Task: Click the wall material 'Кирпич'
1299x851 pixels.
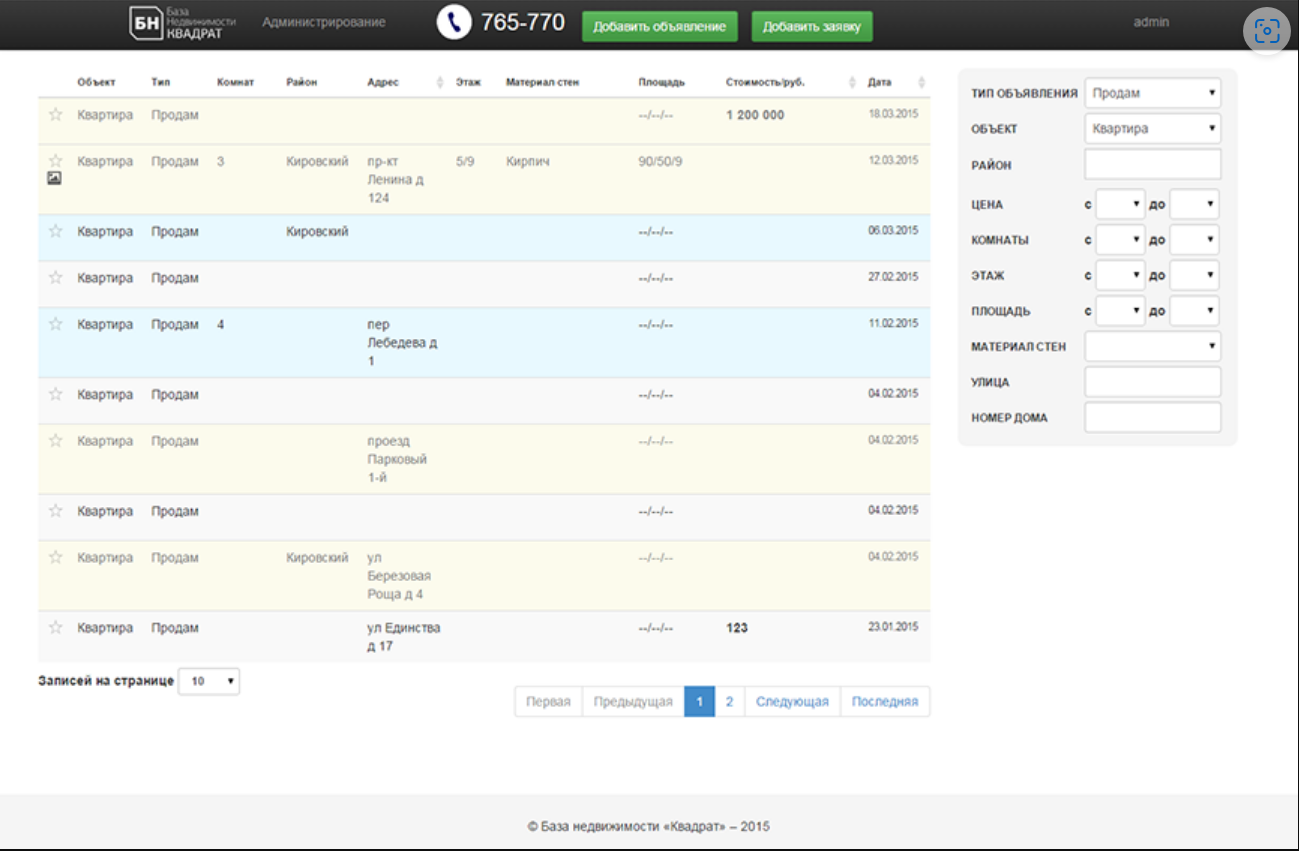Action: click(x=528, y=161)
